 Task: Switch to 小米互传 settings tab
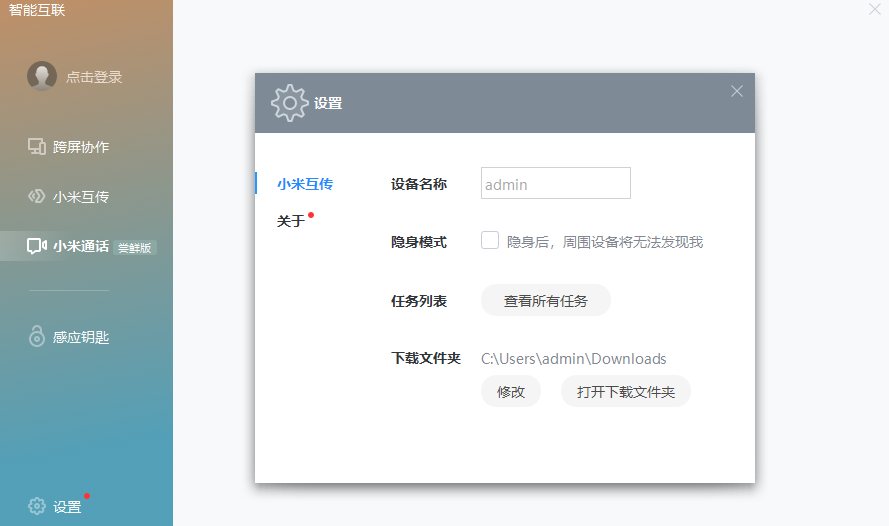click(x=305, y=184)
